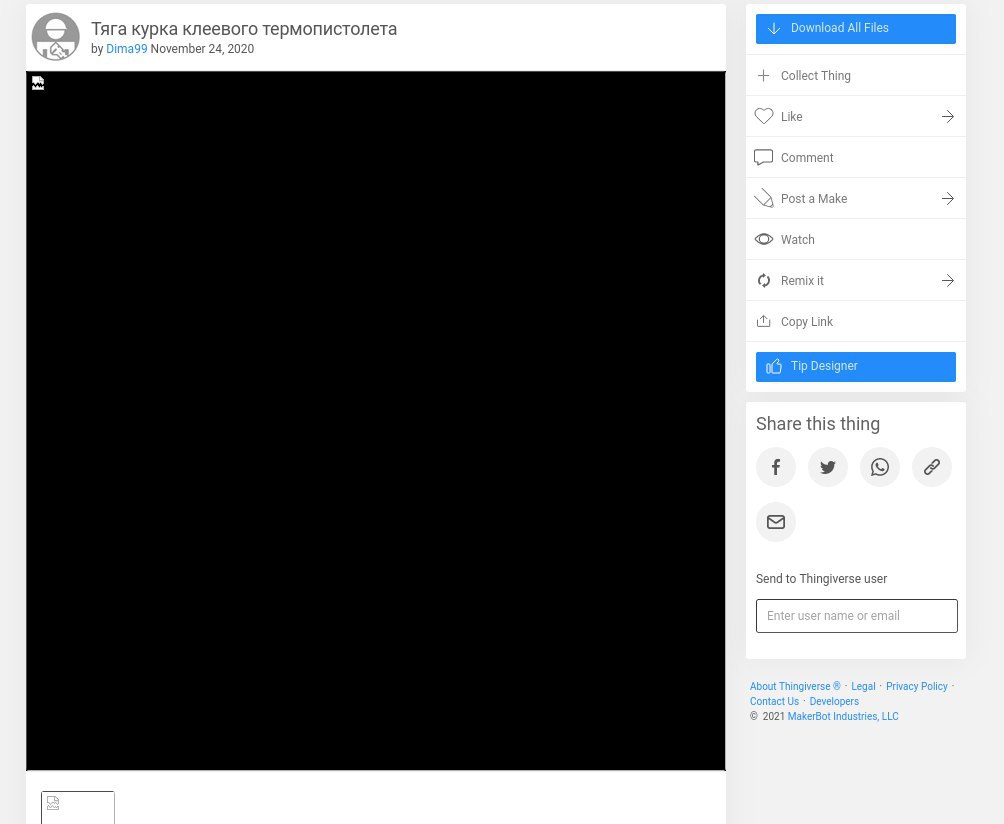1004x824 pixels.
Task: Click the speech bubble comment icon
Action: pos(763,158)
